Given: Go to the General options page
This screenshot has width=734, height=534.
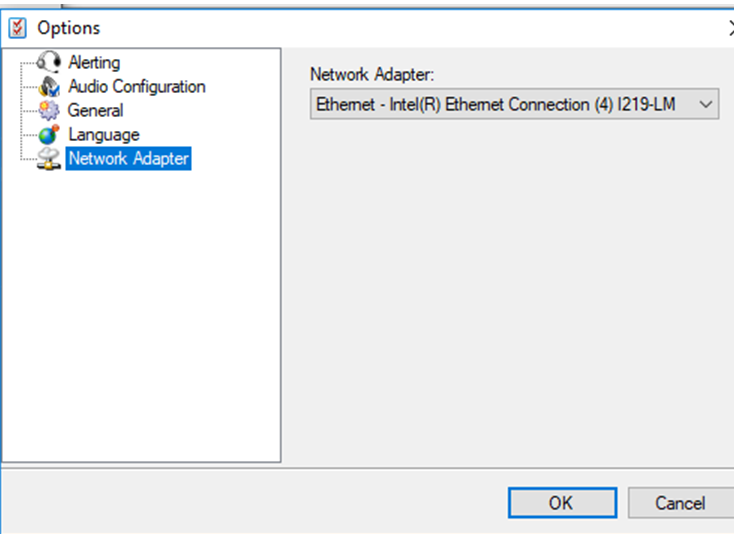Looking at the screenshot, I should [x=95, y=111].
